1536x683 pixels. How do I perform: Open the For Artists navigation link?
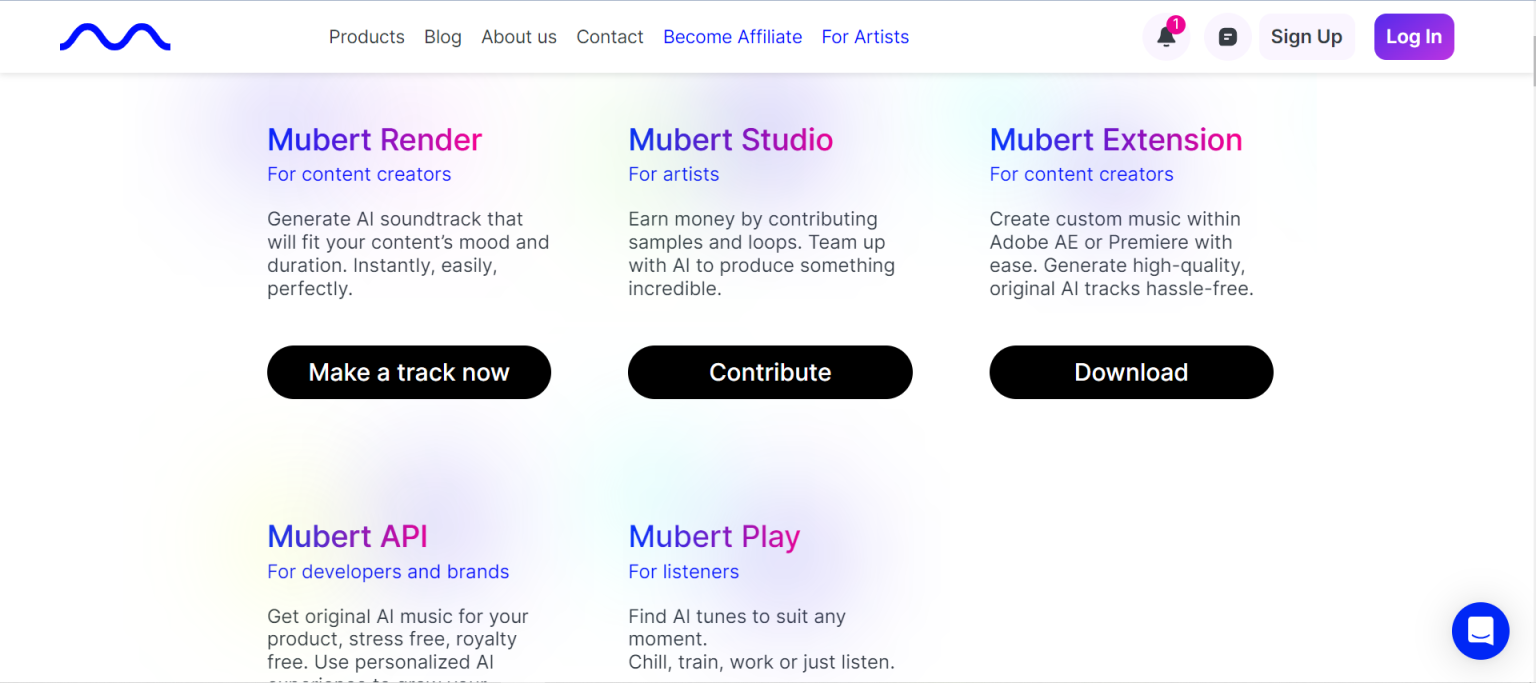pyautogui.click(x=864, y=37)
